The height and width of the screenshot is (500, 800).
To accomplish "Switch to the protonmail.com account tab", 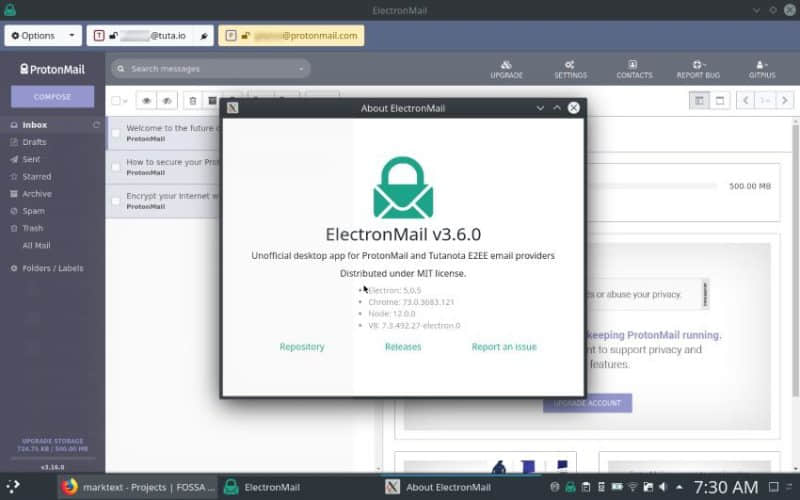I will pyautogui.click(x=291, y=35).
